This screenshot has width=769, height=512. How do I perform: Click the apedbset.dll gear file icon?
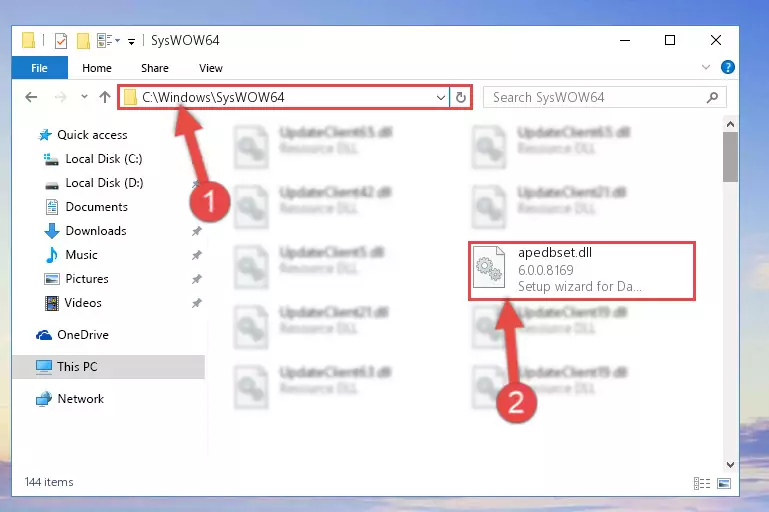(x=489, y=268)
